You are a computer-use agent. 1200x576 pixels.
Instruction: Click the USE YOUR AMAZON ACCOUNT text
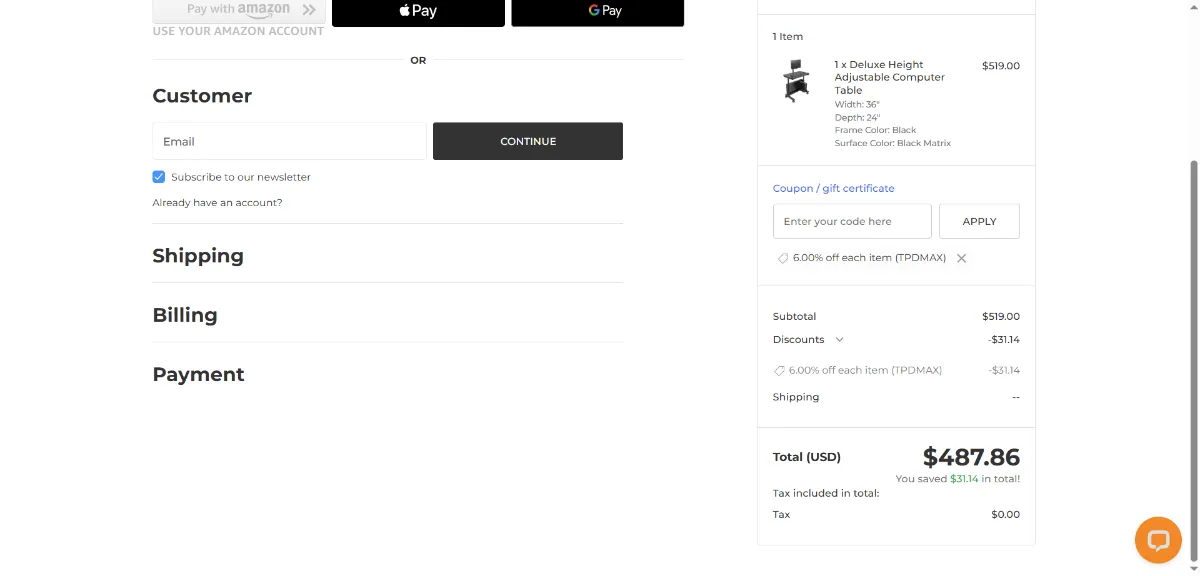coord(238,31)
